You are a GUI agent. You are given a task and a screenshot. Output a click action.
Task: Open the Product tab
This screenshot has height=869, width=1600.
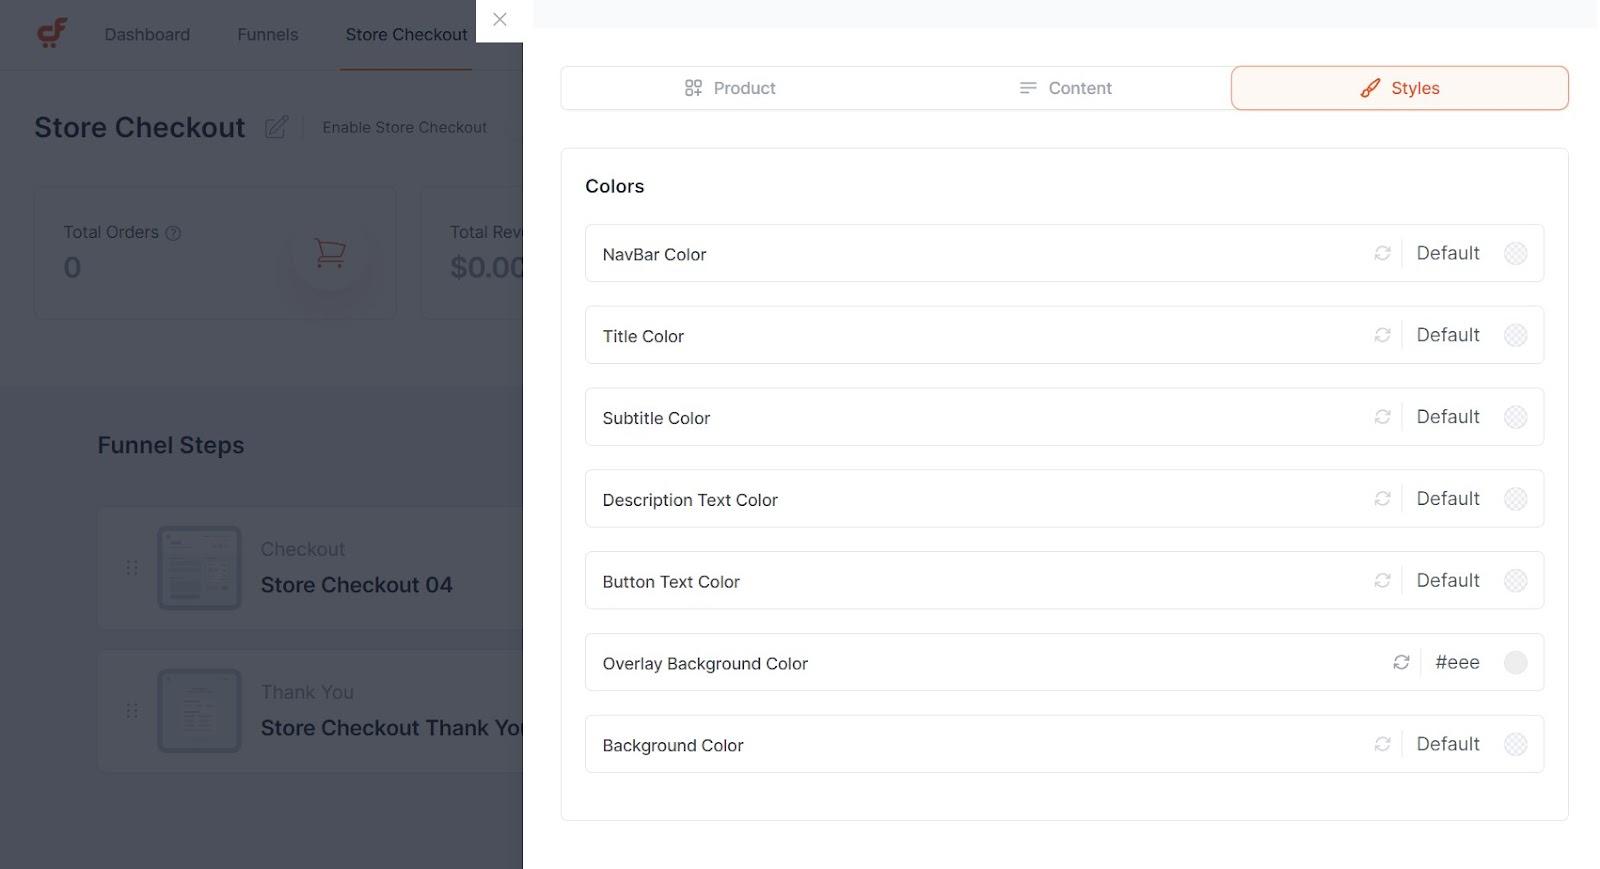tap(729, 88)
